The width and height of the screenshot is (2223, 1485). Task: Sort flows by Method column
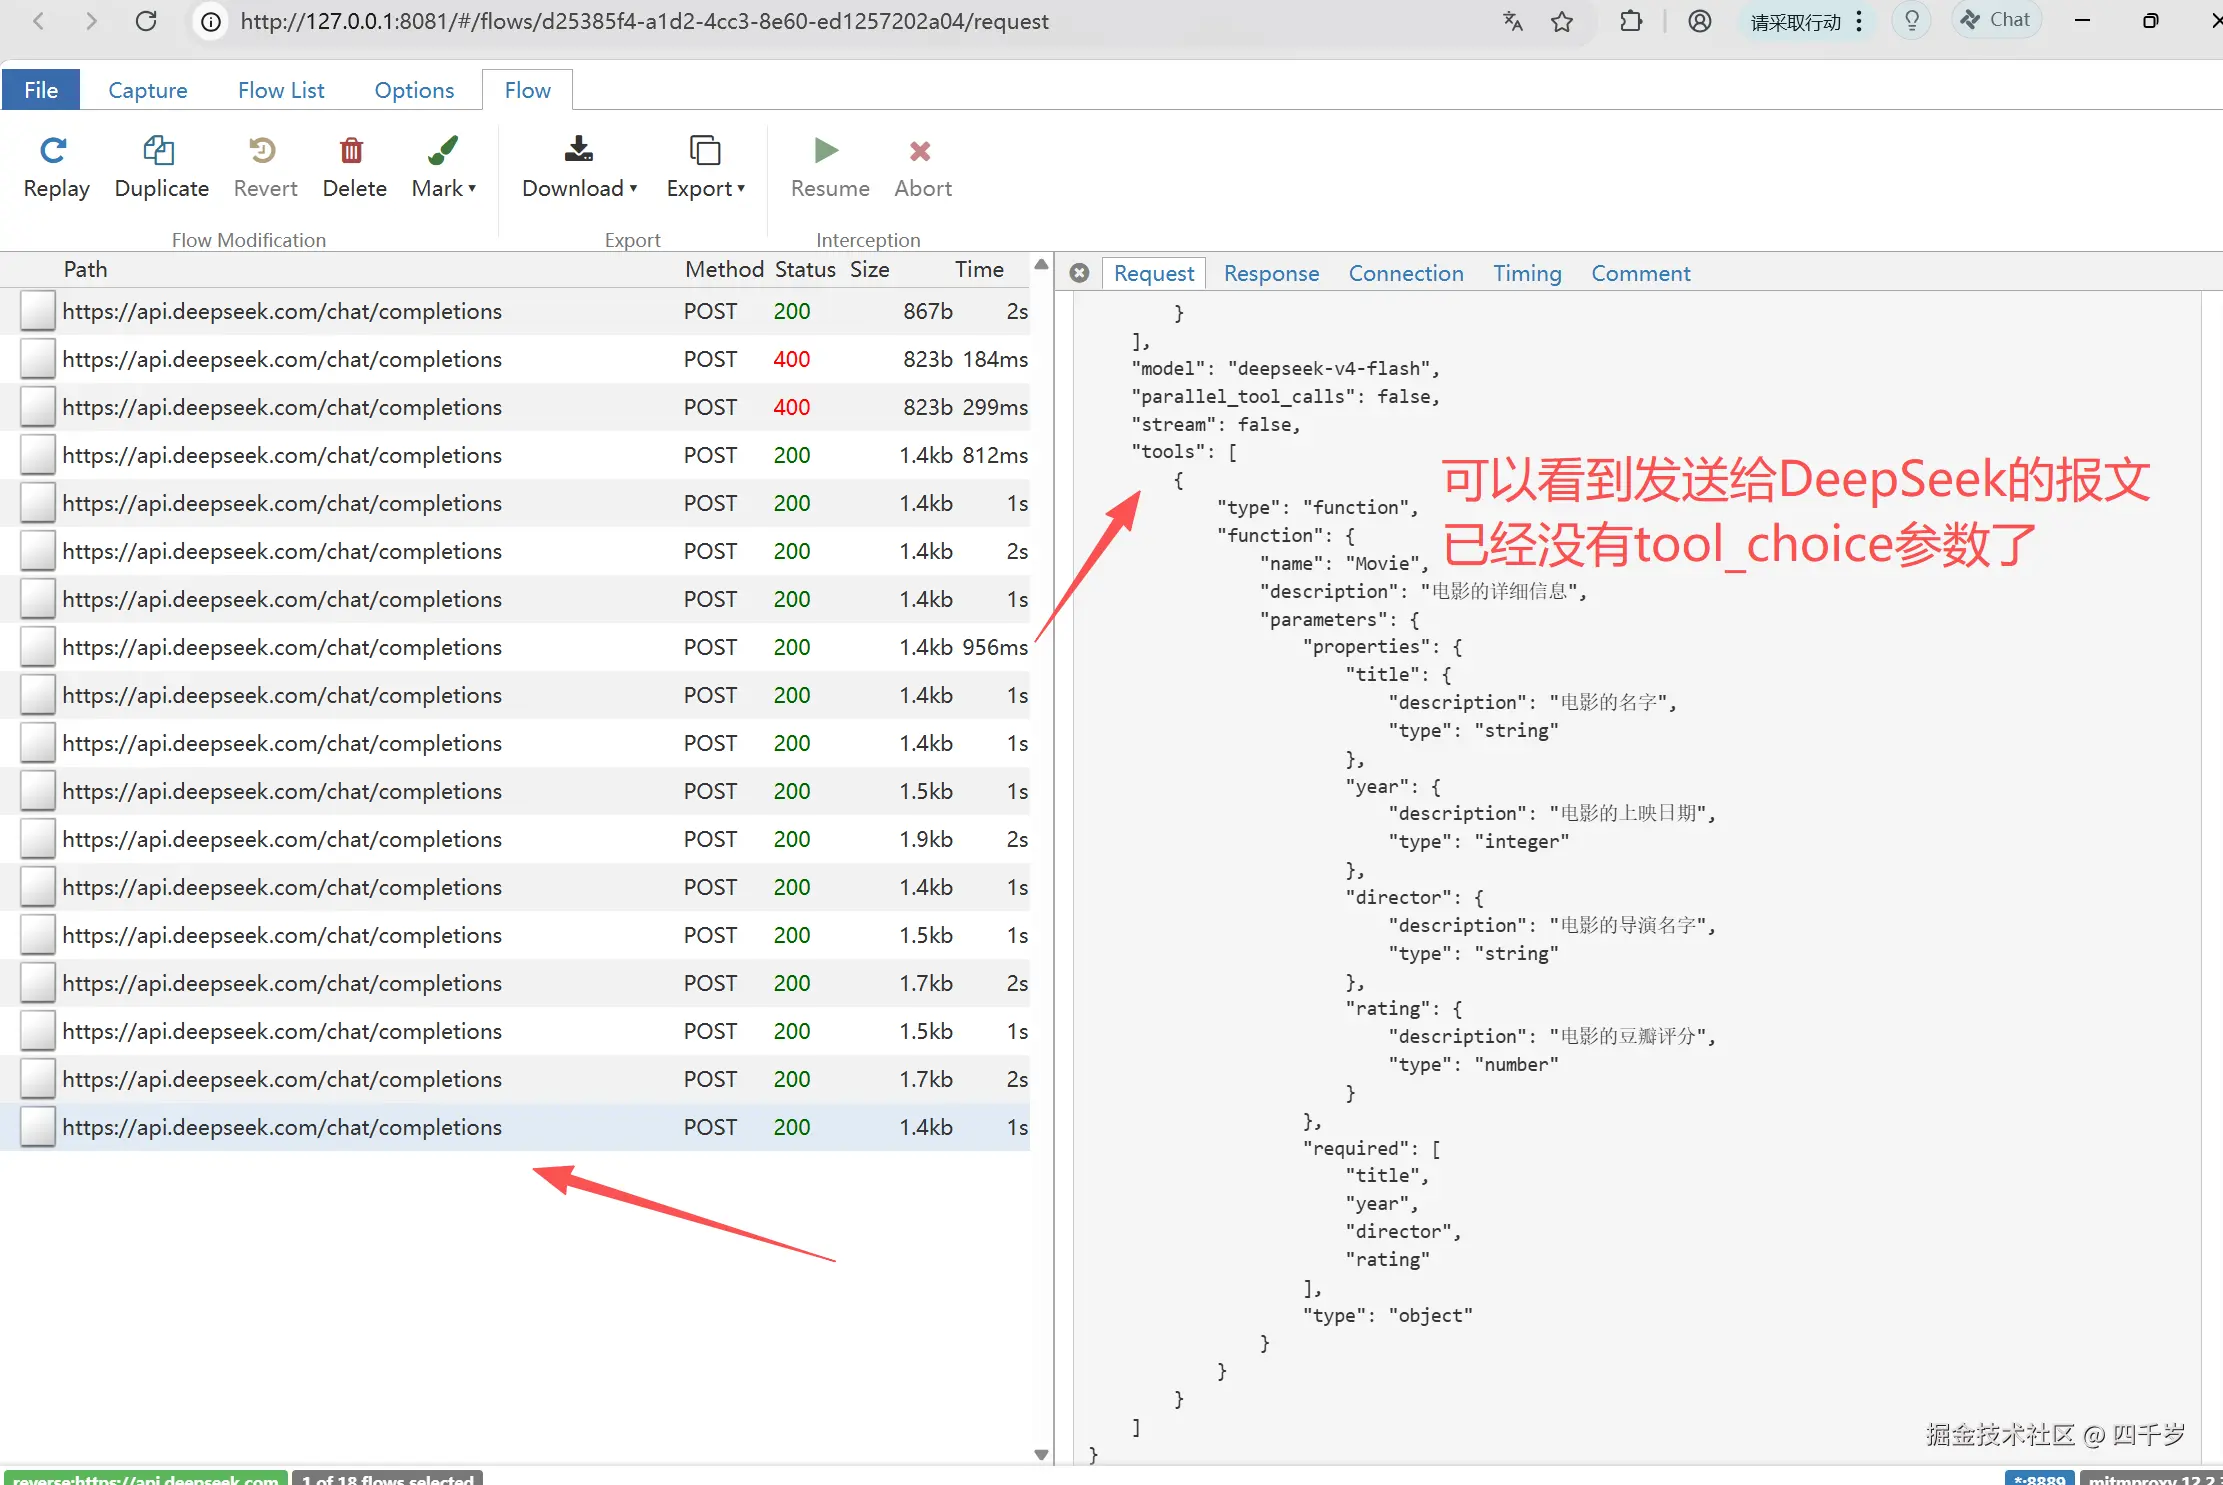tap(724, 269)
